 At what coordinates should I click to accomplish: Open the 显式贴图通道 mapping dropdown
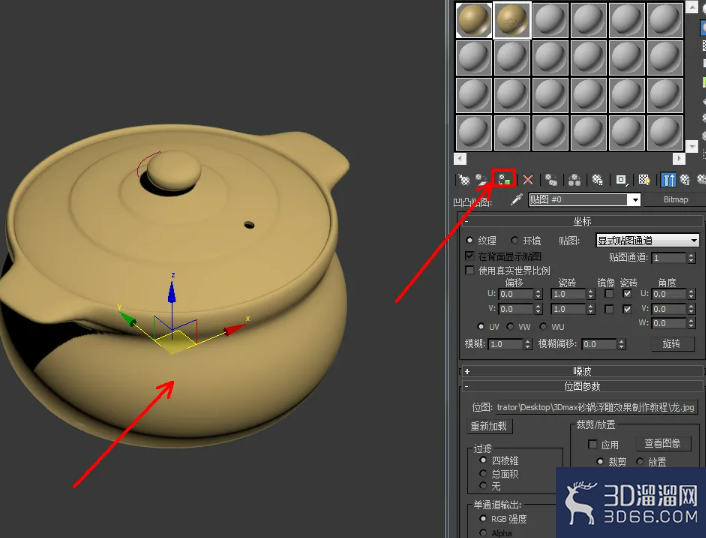[647, 240]
